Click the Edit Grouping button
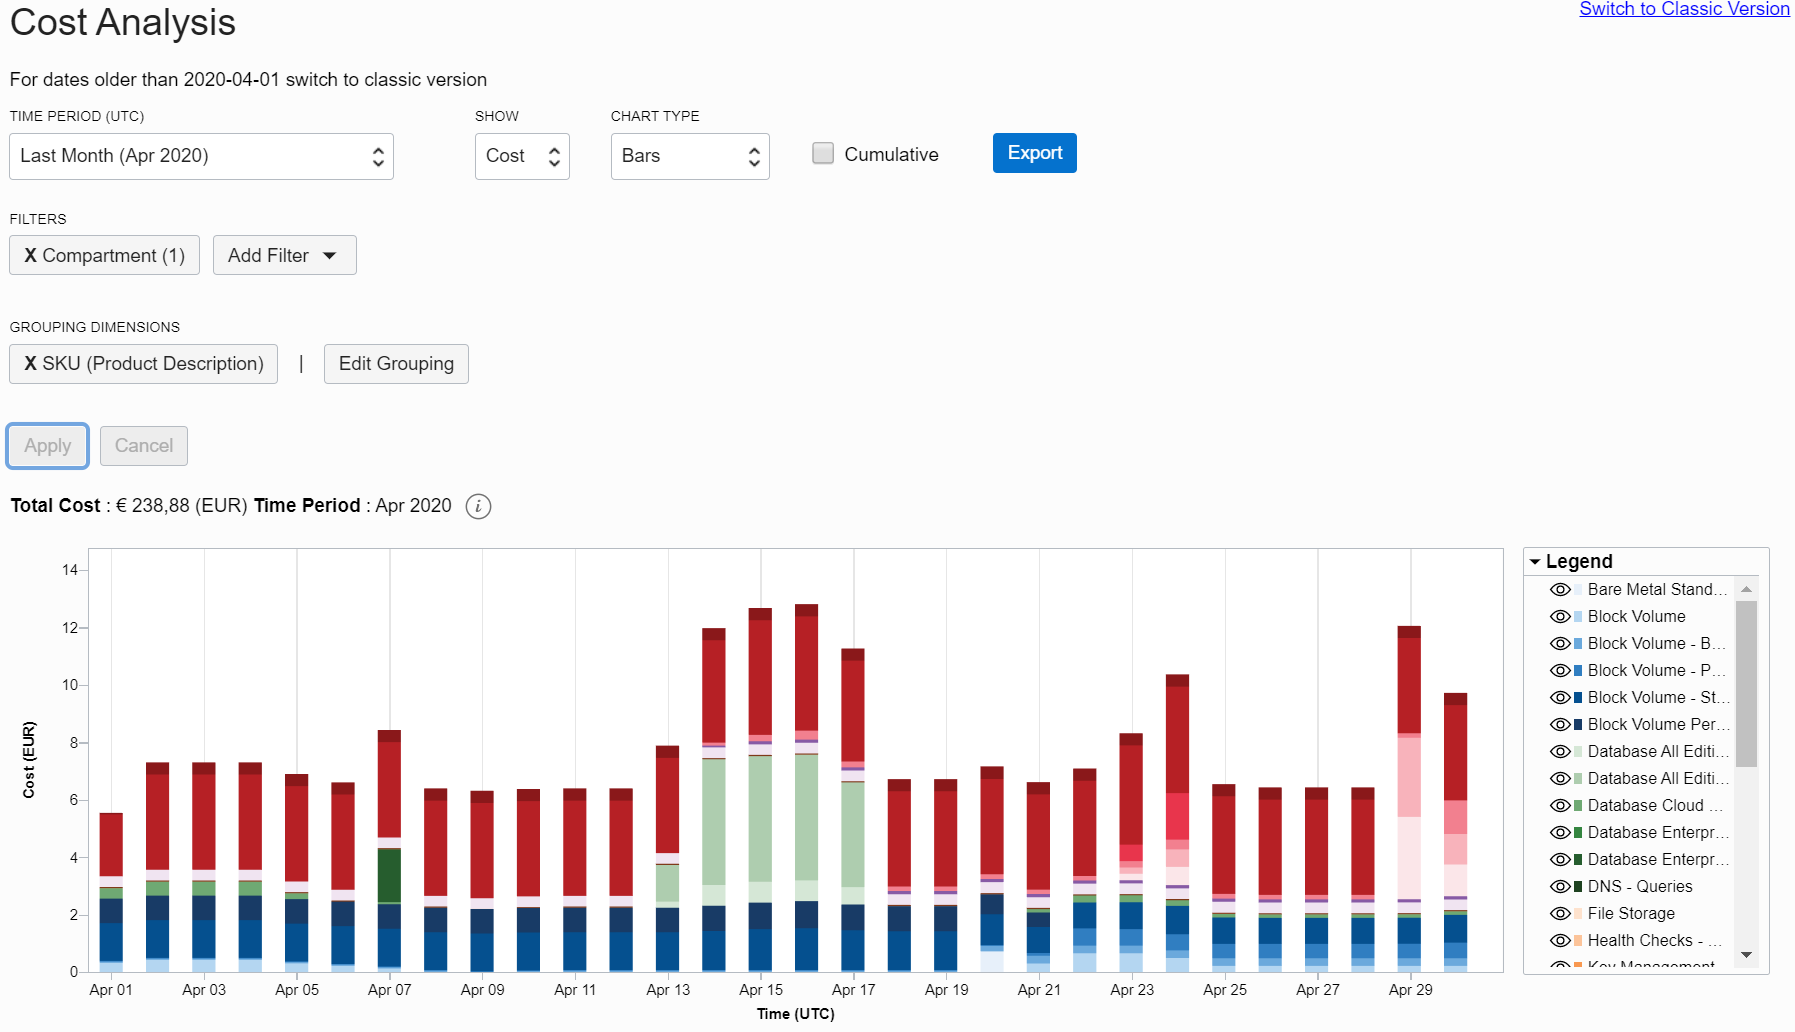The height and width of the screenshot is (1032, 1795). pos(395,363)
